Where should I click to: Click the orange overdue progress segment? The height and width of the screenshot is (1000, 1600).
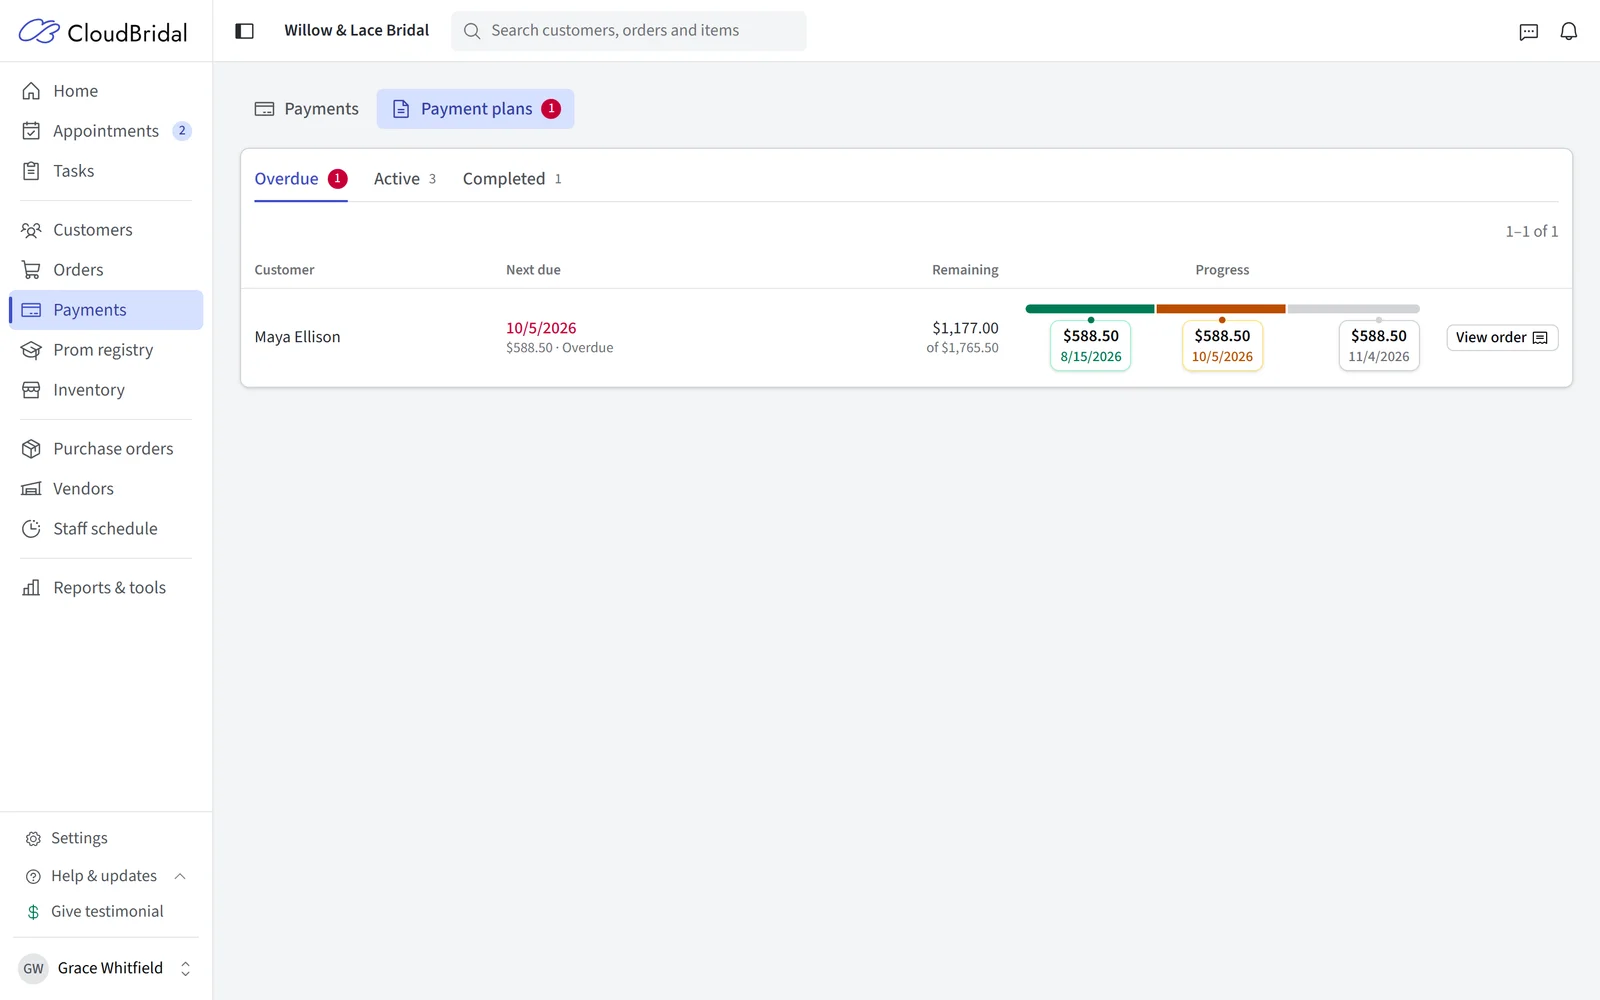[1221, 309]
